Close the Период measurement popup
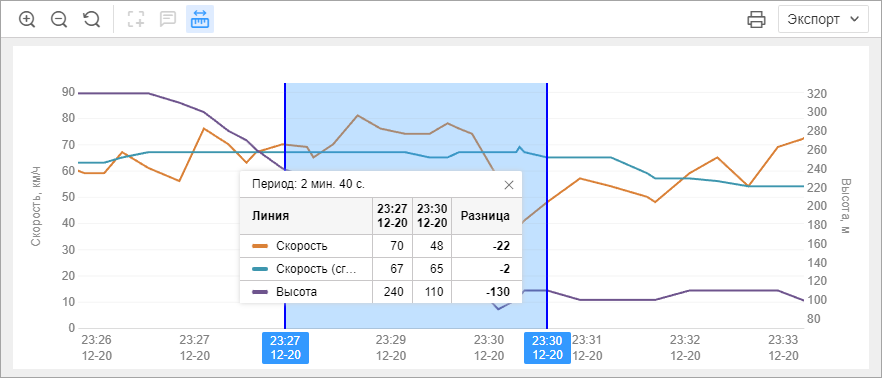 click(x=509, y=184)
